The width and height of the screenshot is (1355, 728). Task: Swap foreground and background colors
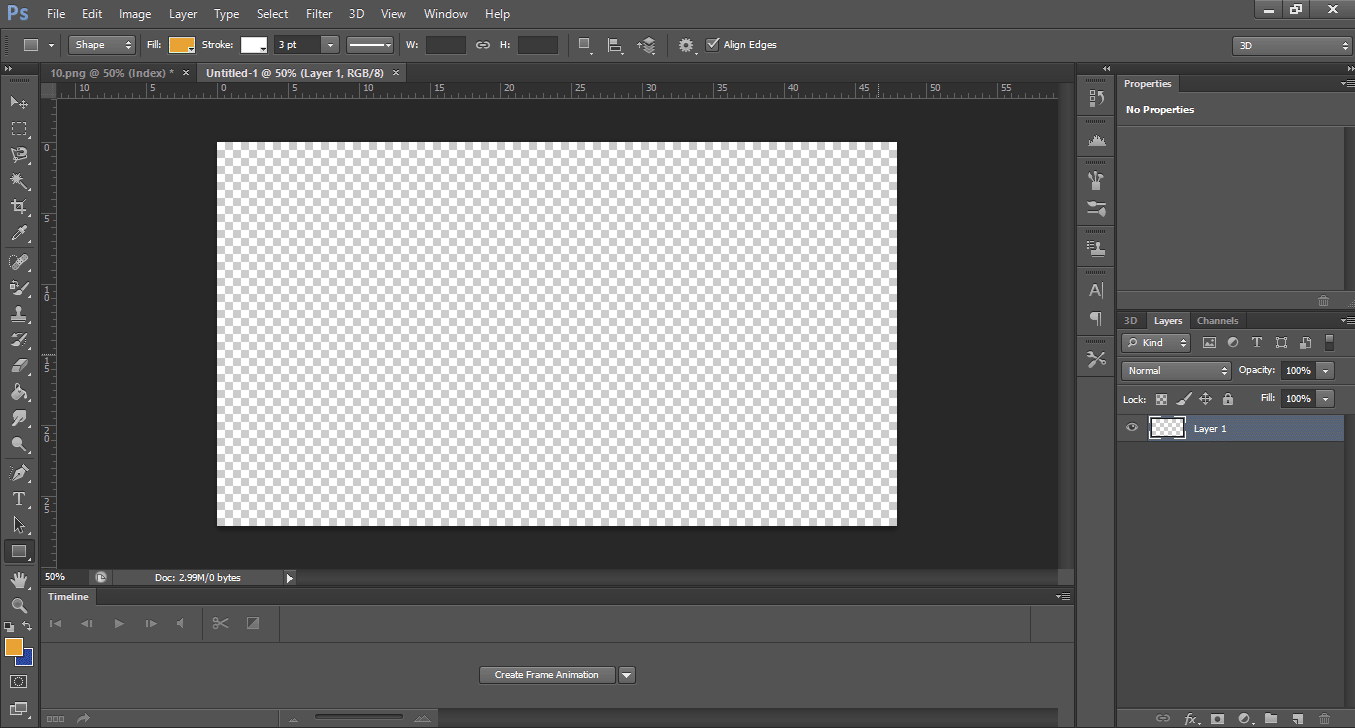pos(27,626)
